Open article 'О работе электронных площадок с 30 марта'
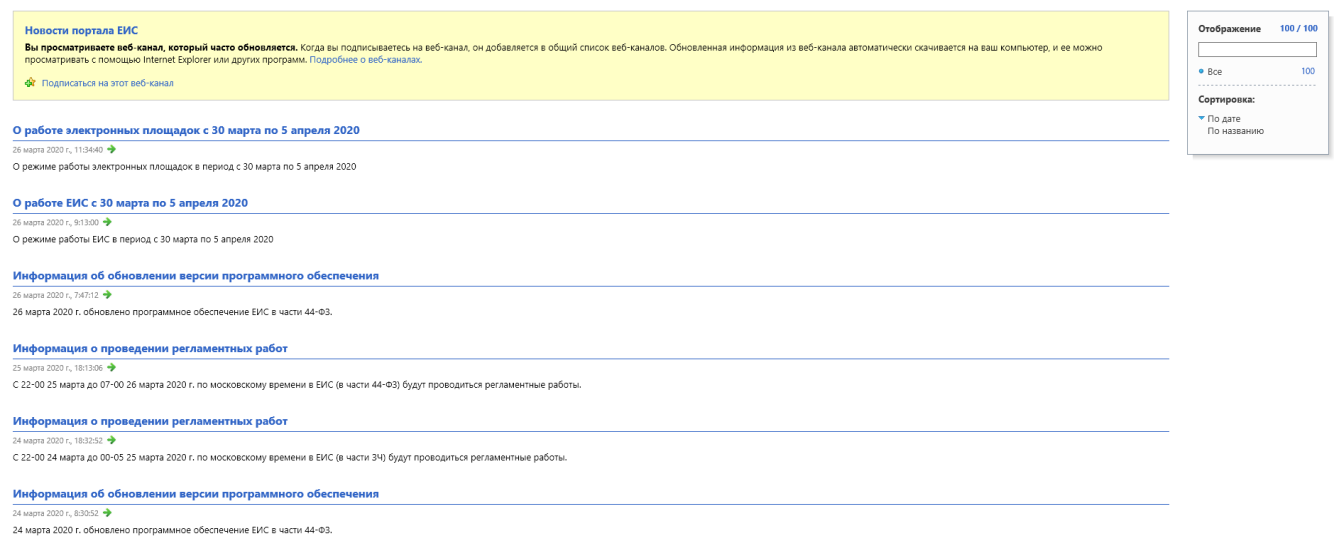This screenshot has width=1334, height=556. coord(186,130)
